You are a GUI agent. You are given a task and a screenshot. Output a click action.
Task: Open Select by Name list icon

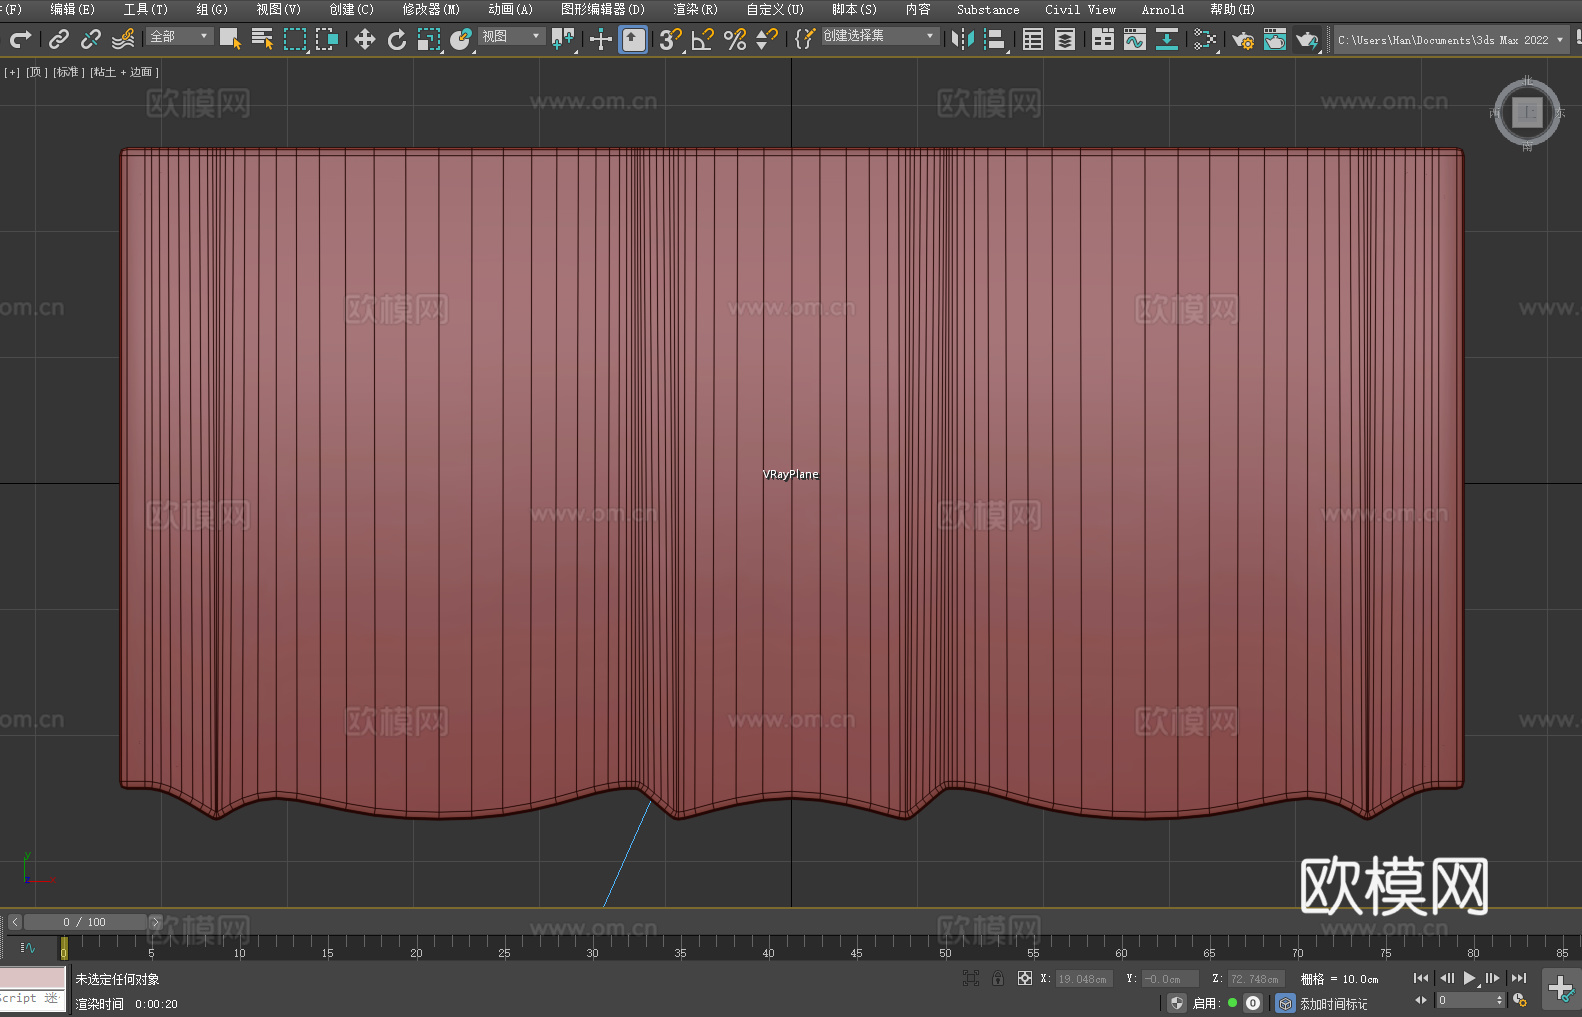263,39
